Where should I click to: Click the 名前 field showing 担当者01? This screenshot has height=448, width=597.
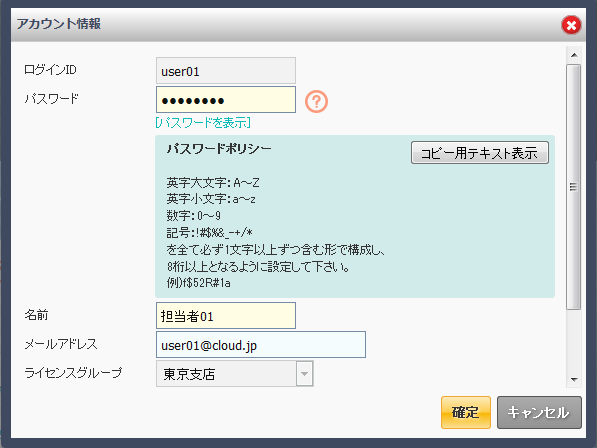click(226, 316)
